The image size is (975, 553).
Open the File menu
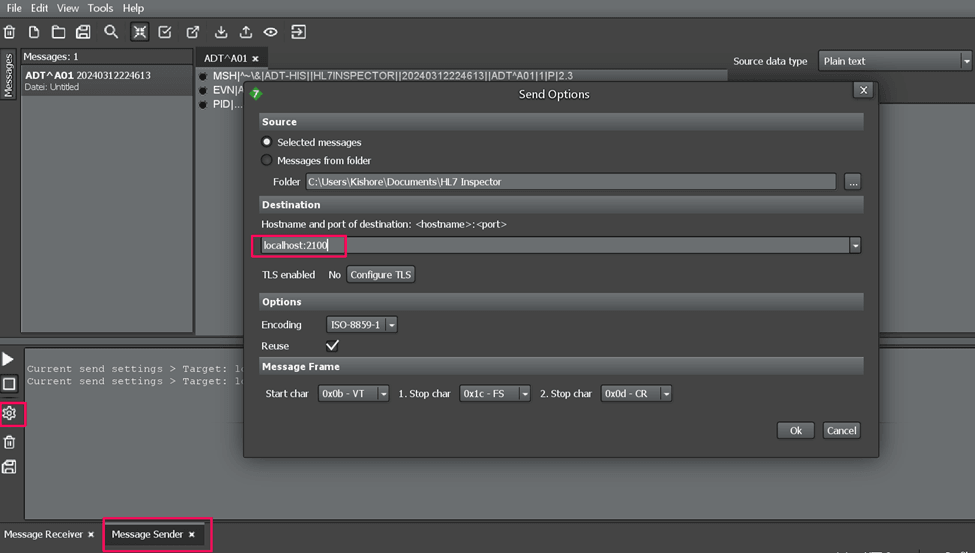click(14, 8)
